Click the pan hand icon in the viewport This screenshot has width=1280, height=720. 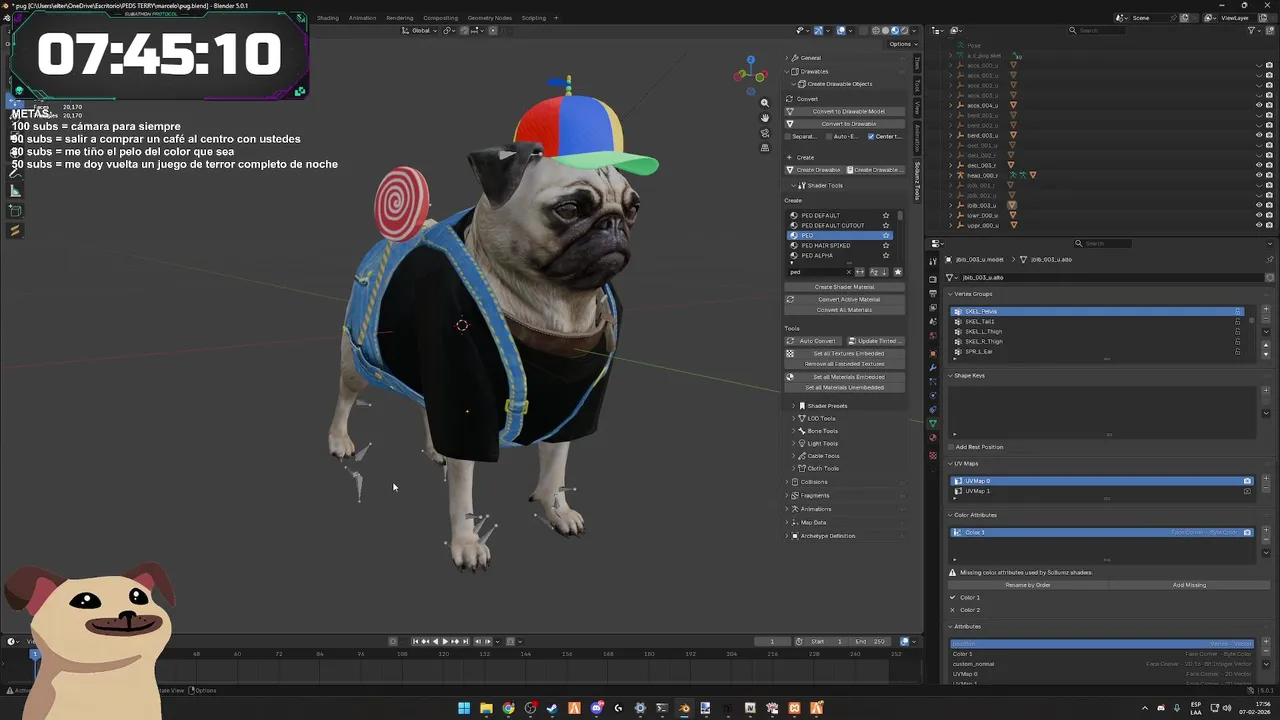click(x=765, y=118)
